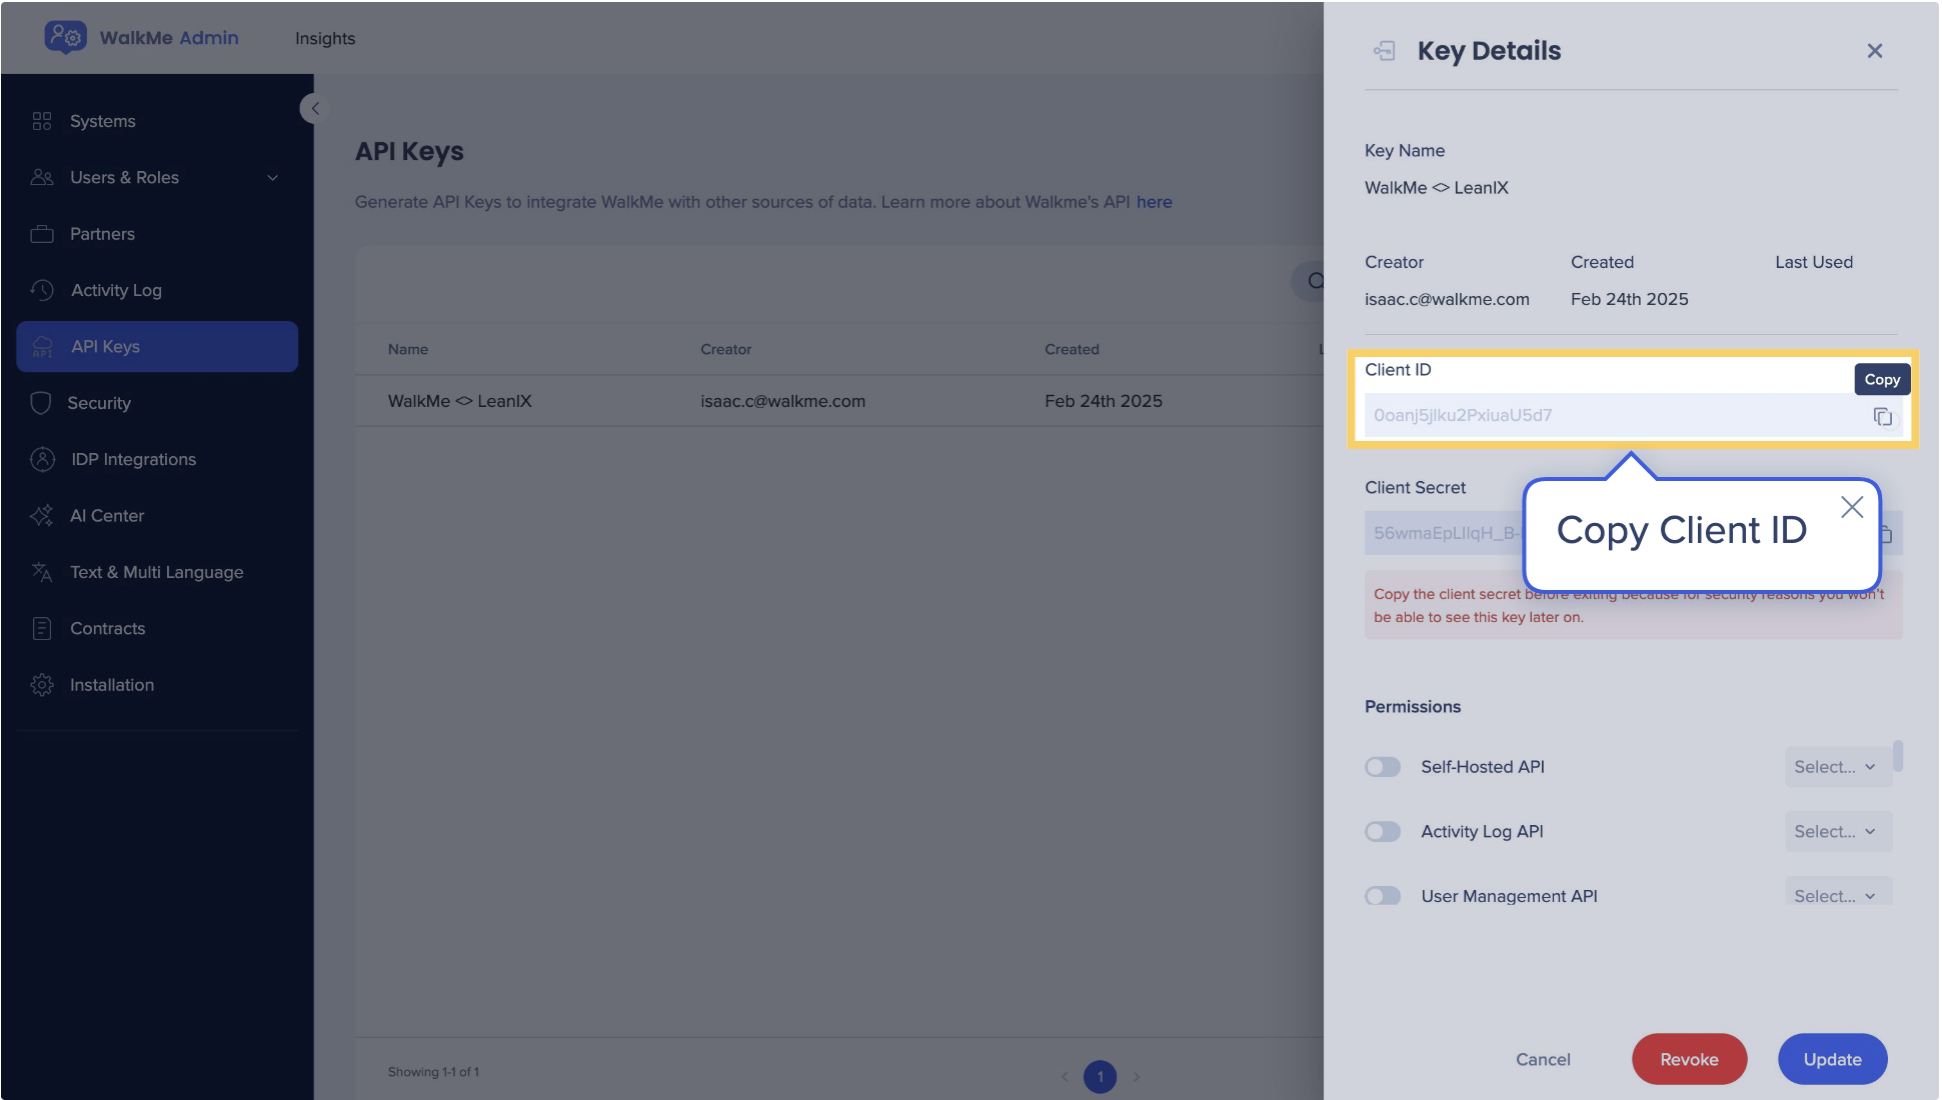Click the Name column header
This screenshot has height=1100, width=1942.
click(x=408, y=349)
